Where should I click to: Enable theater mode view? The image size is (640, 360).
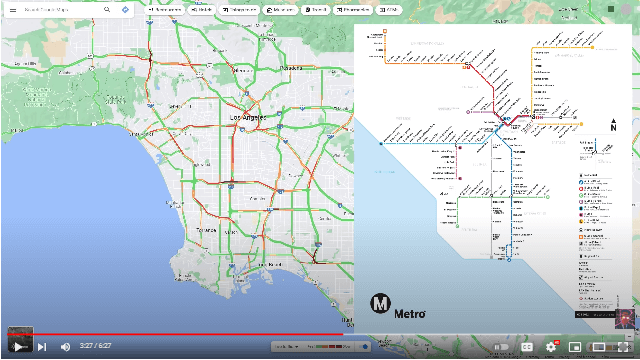coord(599,347)
